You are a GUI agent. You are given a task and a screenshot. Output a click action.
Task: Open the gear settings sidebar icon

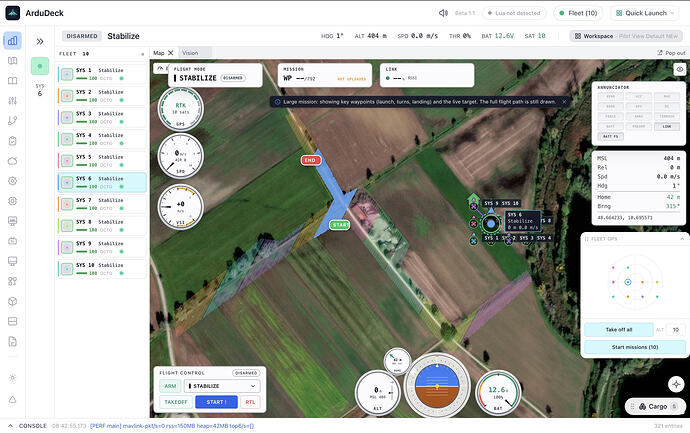click(x=12, y=181)
